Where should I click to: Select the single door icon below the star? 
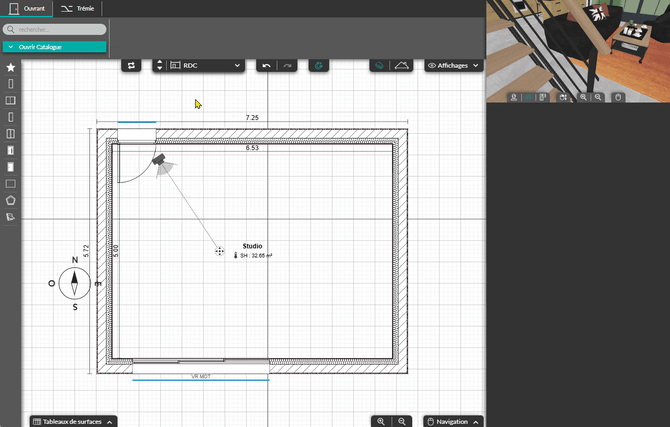(x=11, y=84)
